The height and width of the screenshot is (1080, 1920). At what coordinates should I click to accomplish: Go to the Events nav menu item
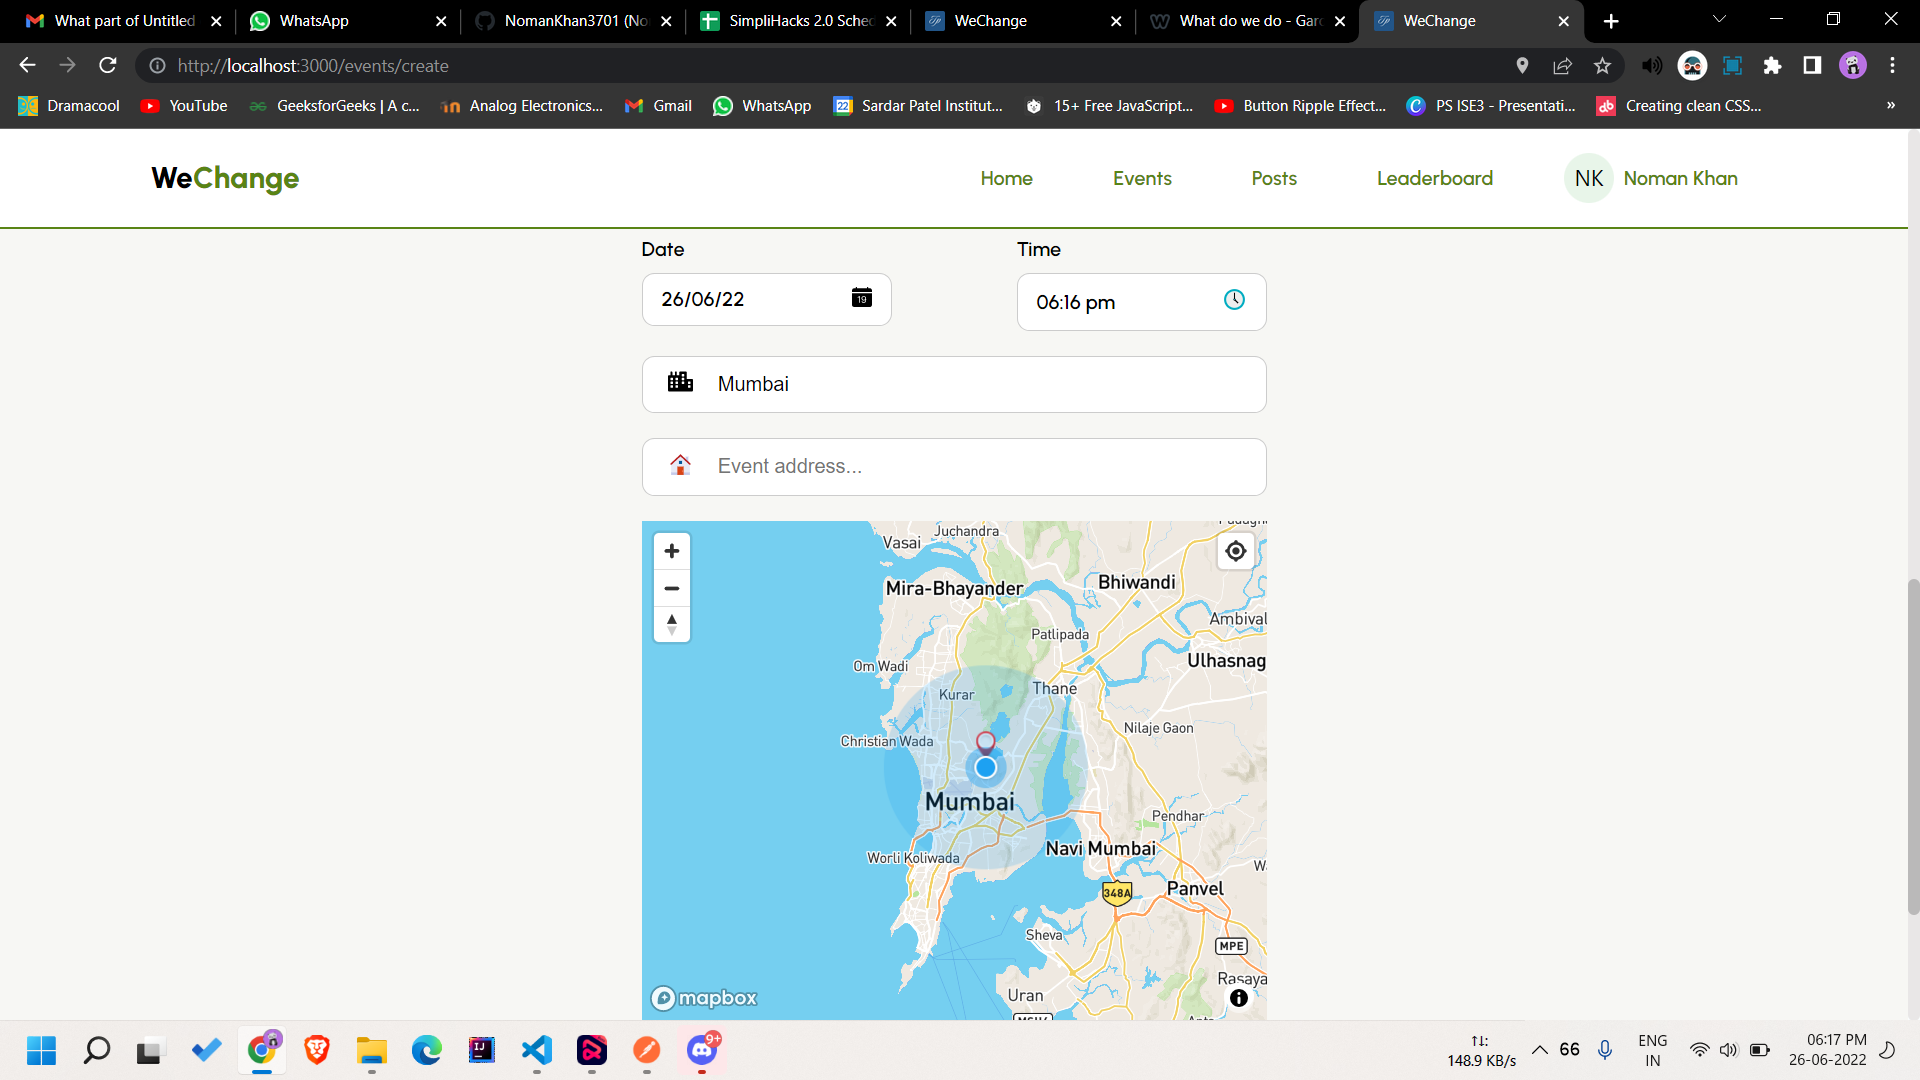[x=1142, y=178]
